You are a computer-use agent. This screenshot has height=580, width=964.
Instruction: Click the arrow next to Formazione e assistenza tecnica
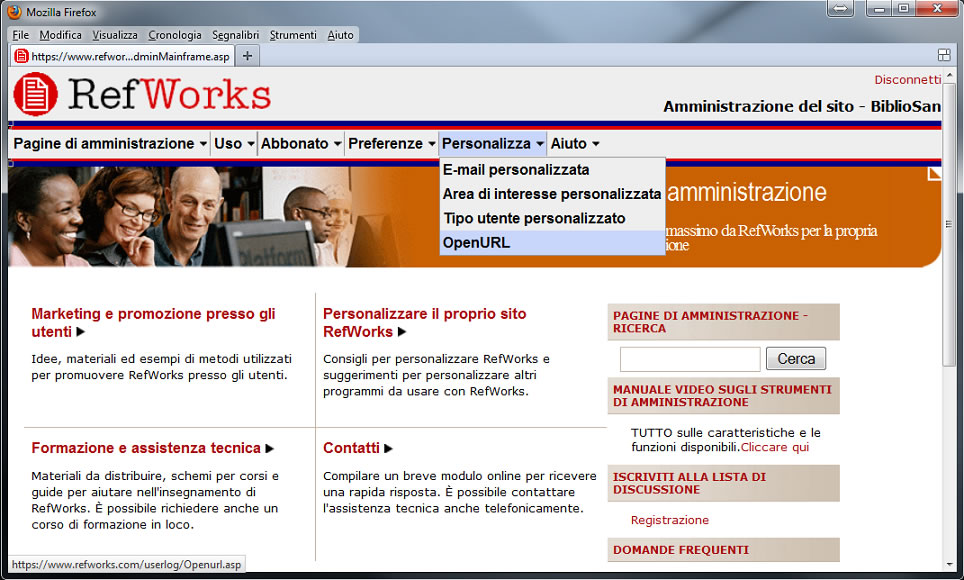pos(269,448)
